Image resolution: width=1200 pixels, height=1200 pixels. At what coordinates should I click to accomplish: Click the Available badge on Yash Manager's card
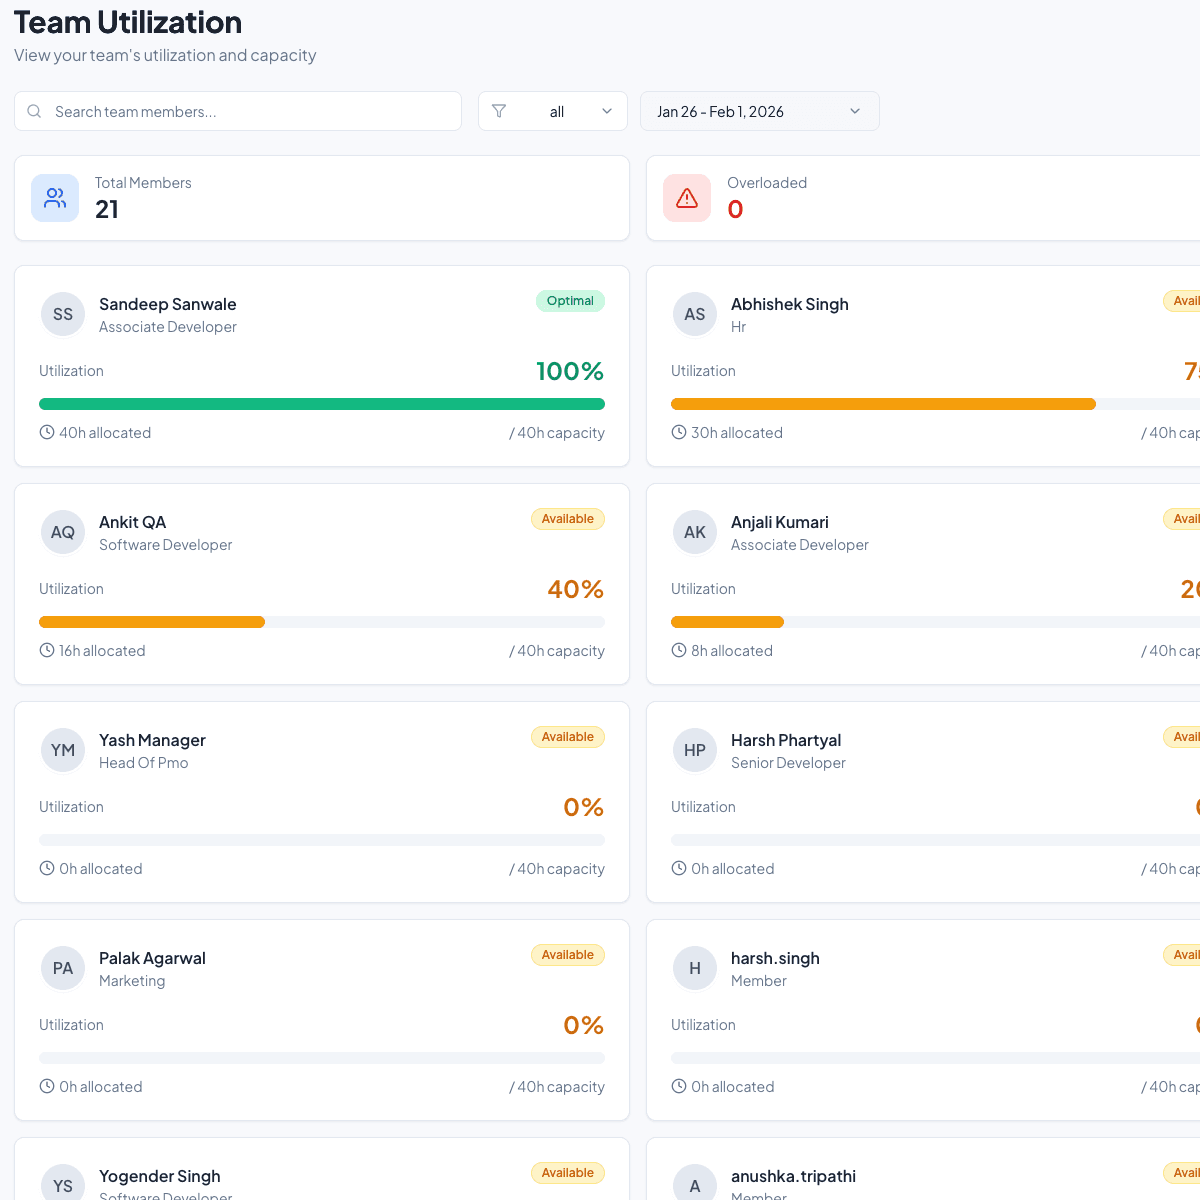(567, 737)
